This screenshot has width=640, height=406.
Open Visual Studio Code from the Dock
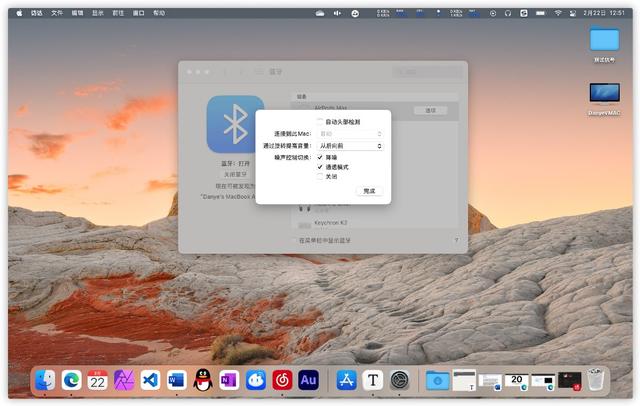tap(150, 380)
